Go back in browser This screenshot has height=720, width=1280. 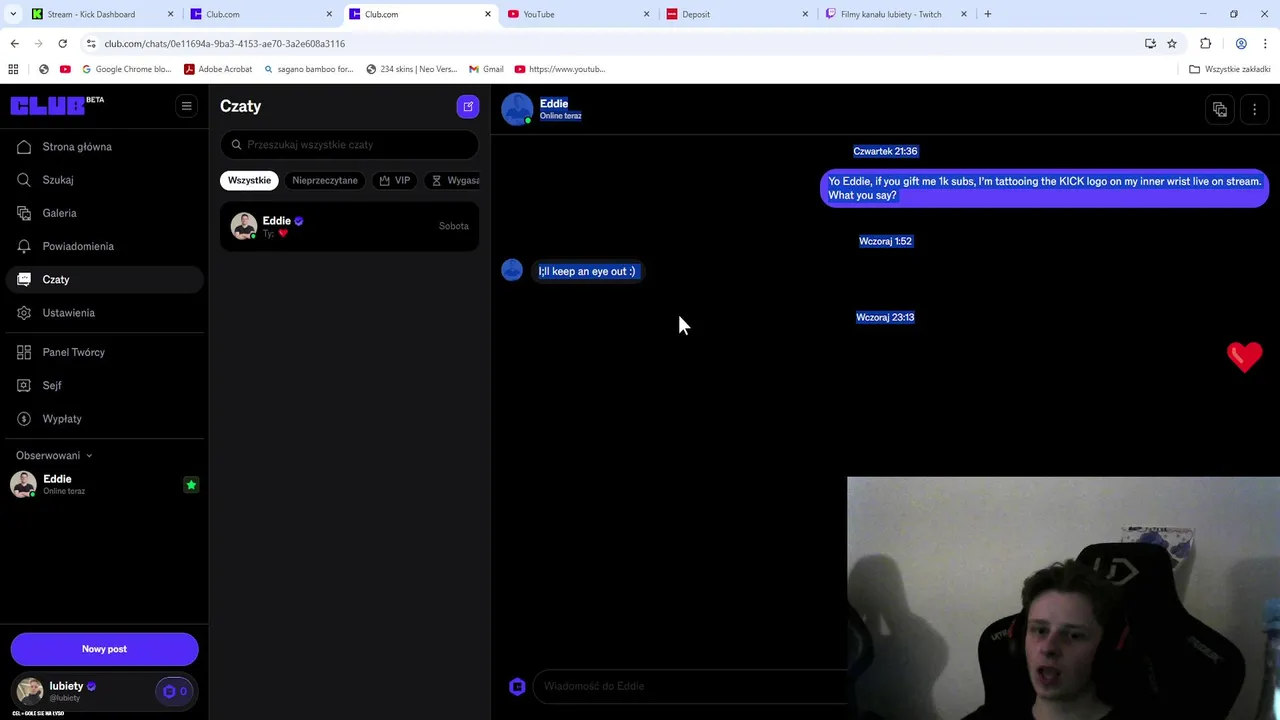[14, 44]
